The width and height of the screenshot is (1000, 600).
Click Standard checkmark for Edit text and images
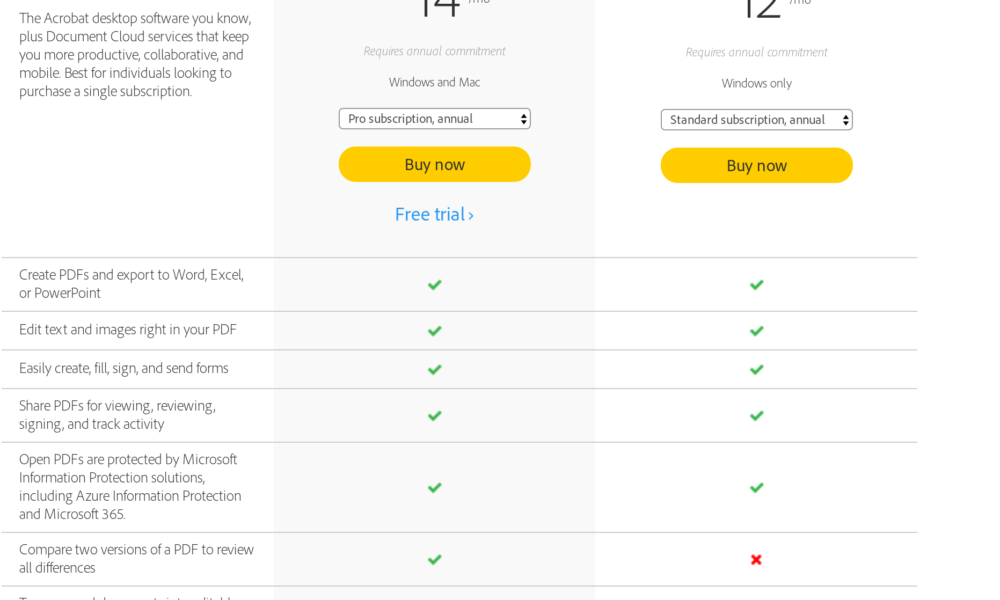757,331
